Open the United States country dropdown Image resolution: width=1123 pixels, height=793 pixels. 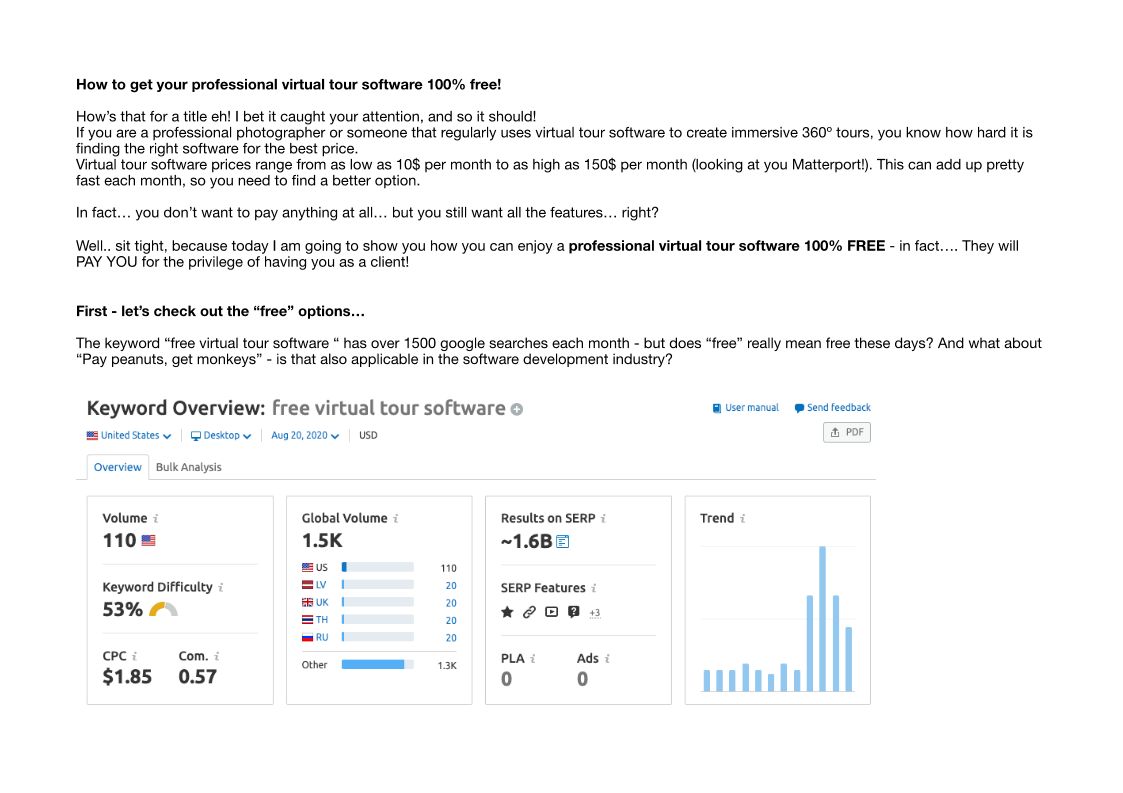(x=129, y=436)
